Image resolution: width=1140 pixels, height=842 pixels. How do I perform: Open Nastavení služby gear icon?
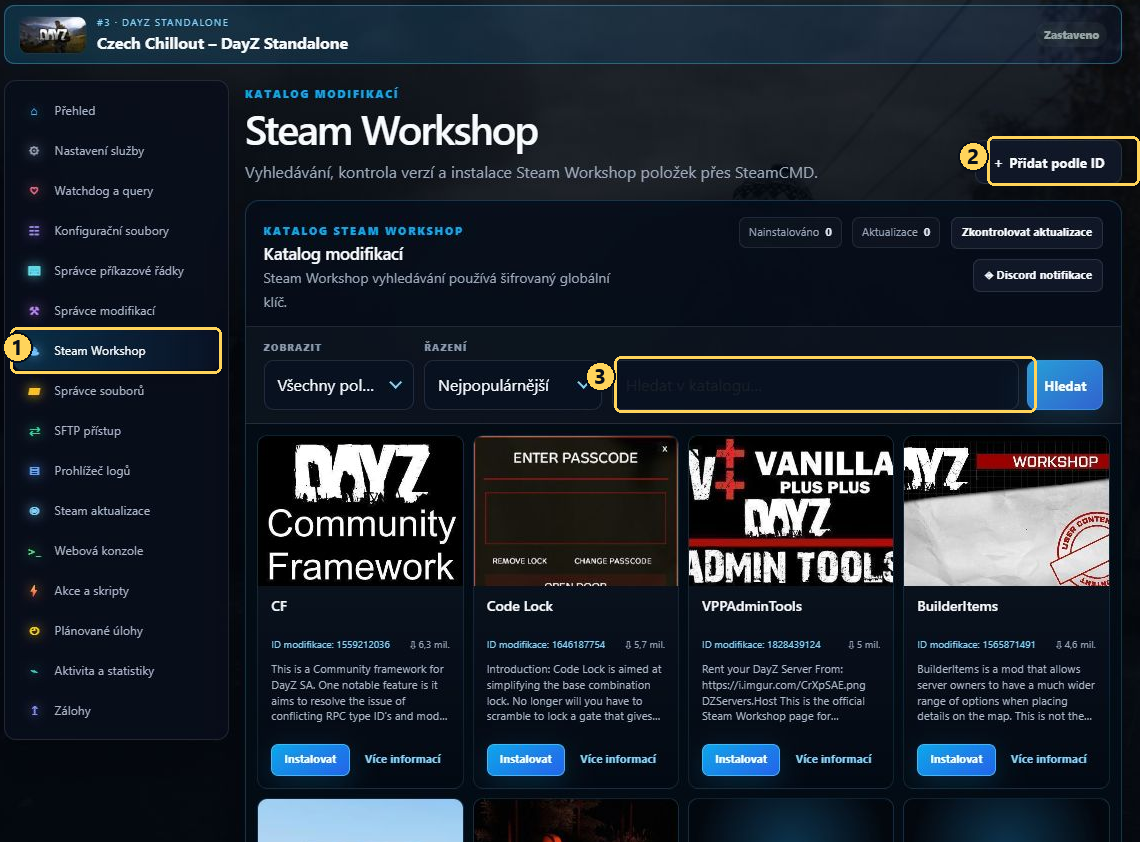click(34, 151)
